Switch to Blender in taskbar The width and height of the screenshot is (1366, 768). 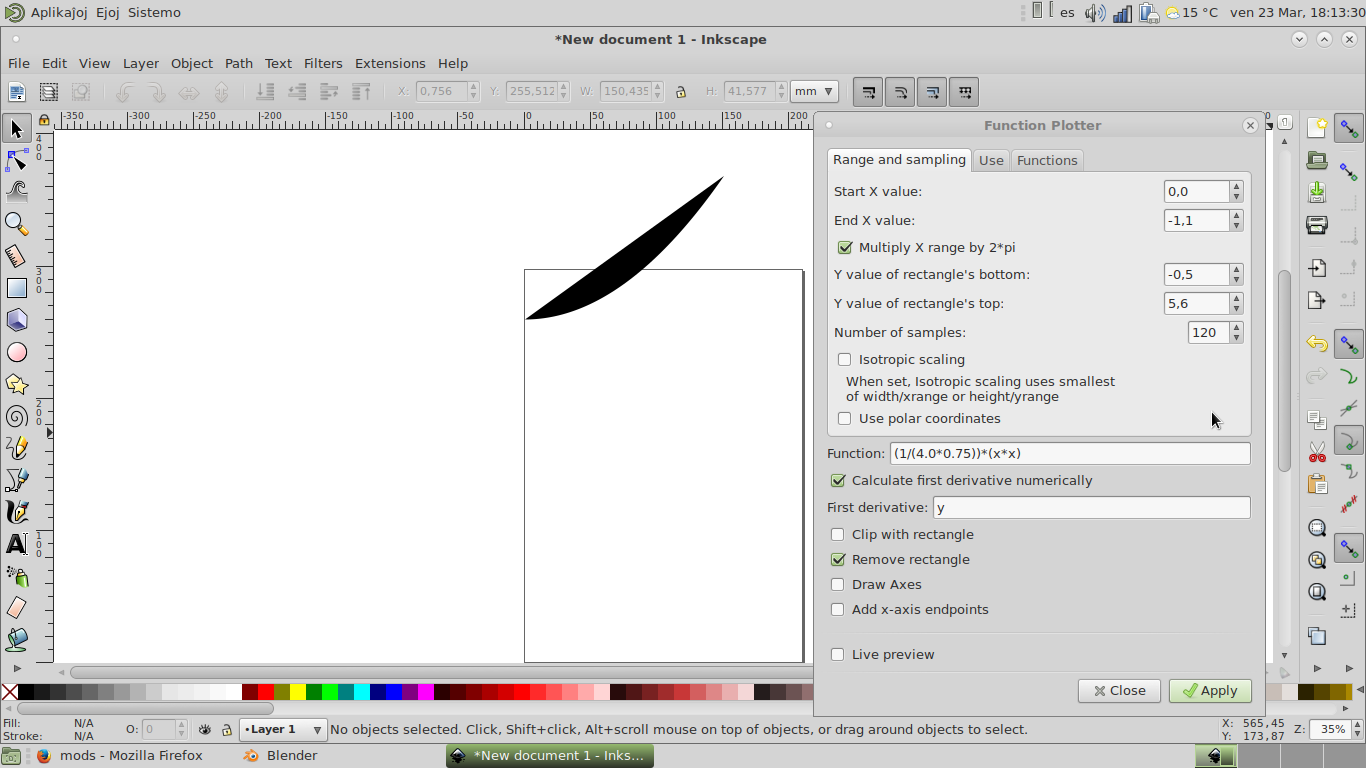pyautogui.click(x=281, y=755)
